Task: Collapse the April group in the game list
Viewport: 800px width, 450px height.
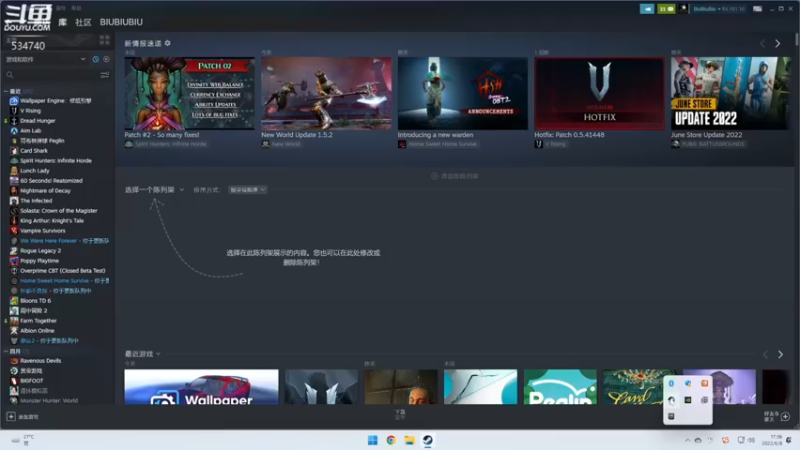Action: pos(6,351)
